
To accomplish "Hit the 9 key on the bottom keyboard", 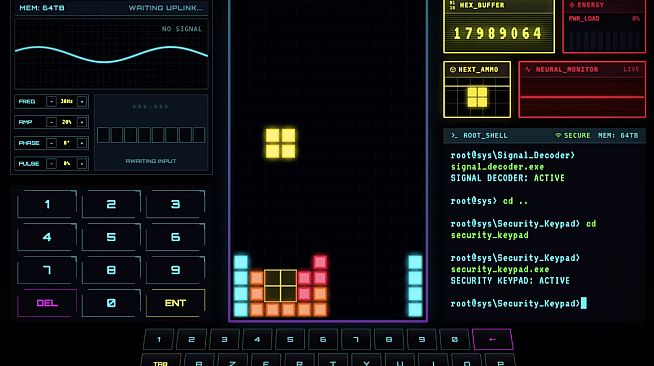I will pos(422,339).
